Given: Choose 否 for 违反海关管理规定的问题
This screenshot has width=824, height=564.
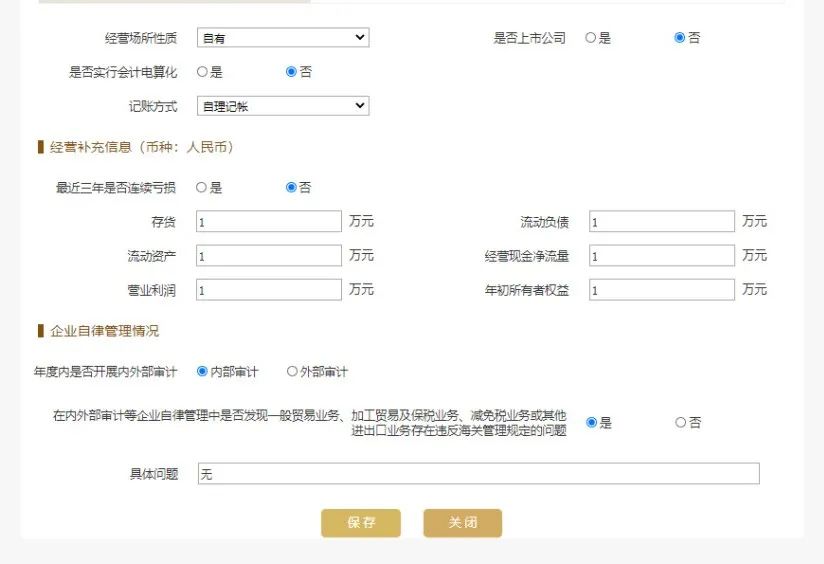Looking at the screenshot, I should point(681,423).
